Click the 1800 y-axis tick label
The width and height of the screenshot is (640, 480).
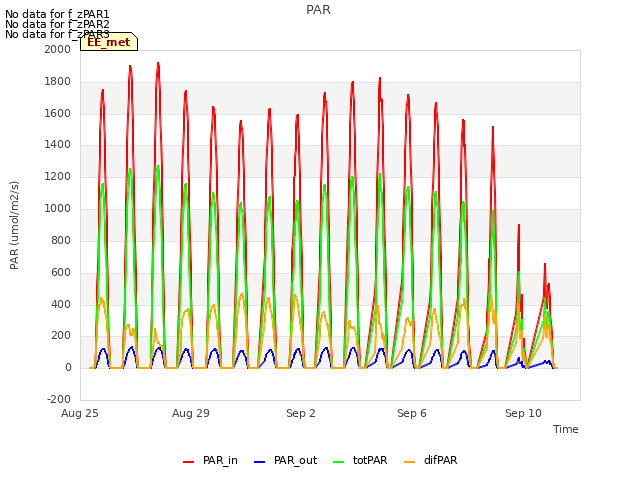click(58, 82)
